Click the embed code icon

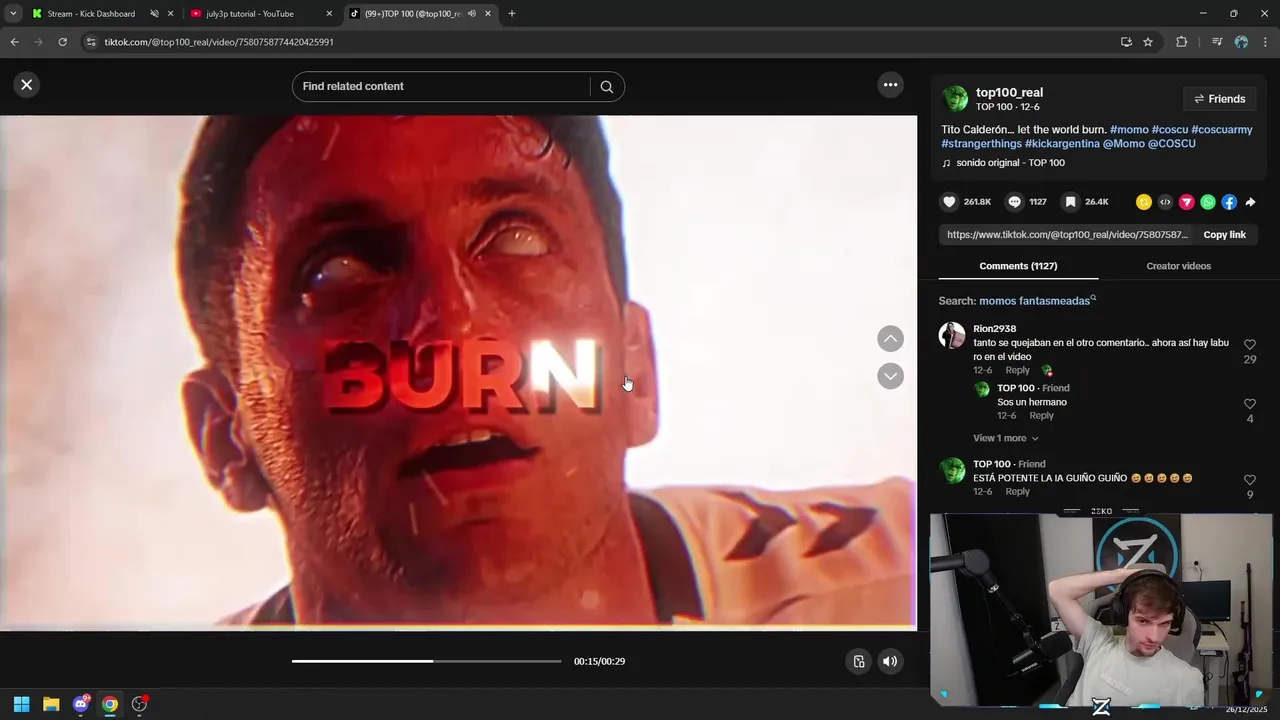tap(1165, 202)
